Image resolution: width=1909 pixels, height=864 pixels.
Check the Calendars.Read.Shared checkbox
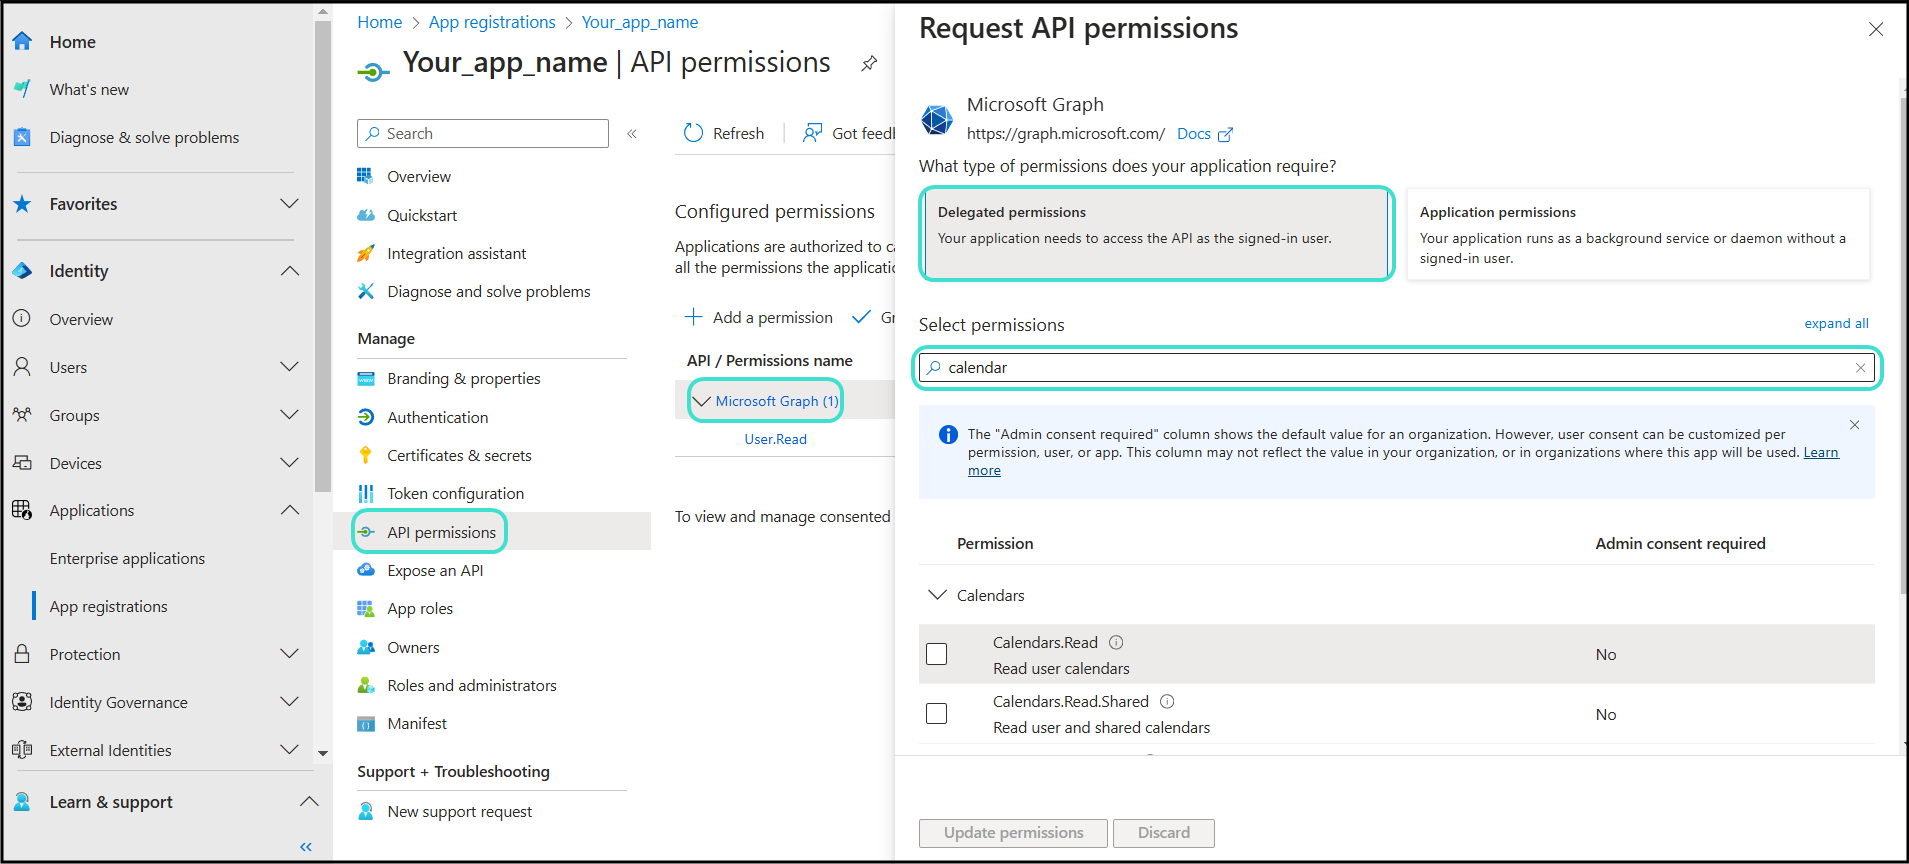click(937, 714)
